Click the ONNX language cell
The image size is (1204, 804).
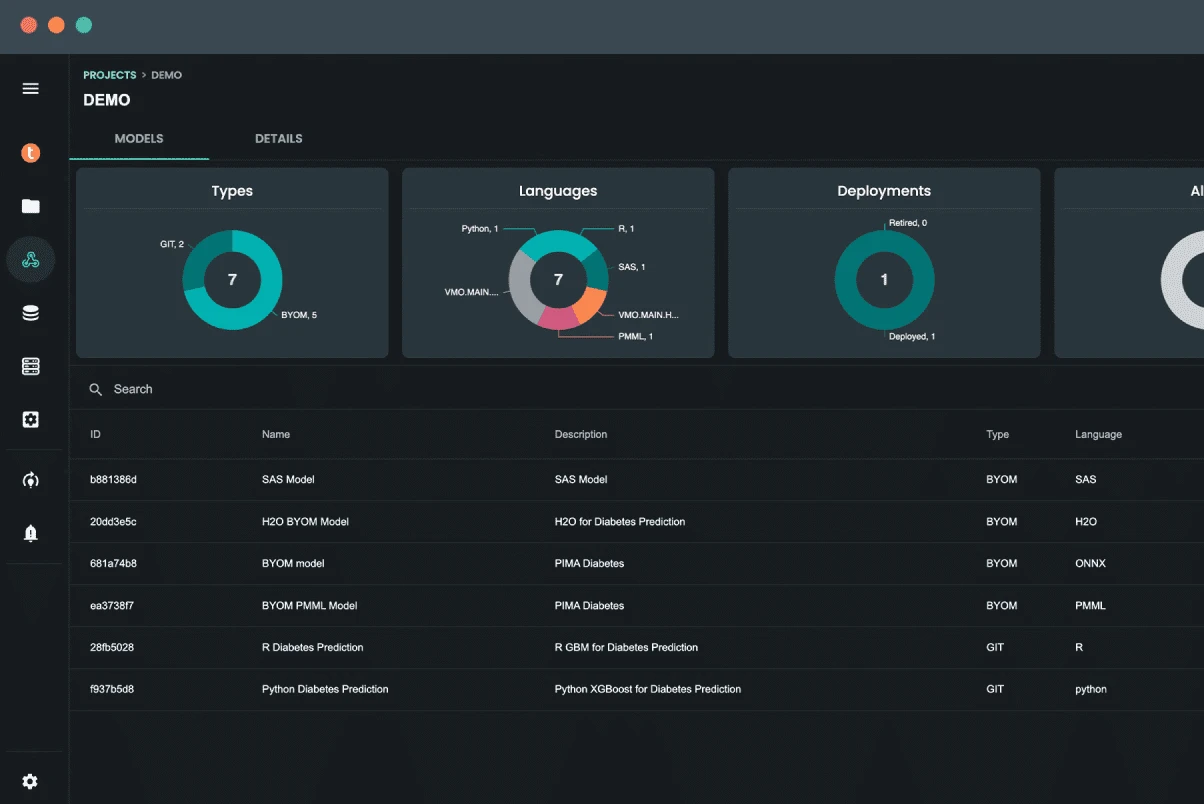pyautogui.click(x=1090, y=563)
